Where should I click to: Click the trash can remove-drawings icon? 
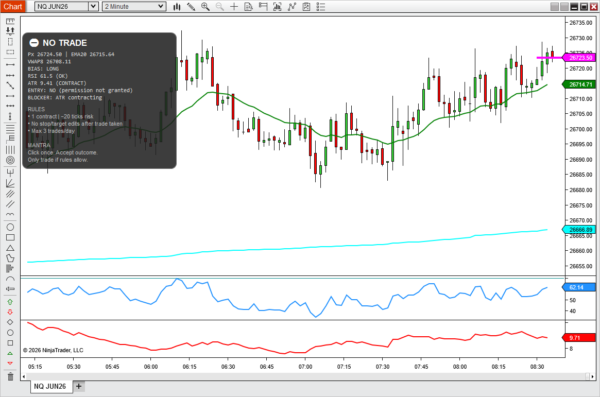pyautogui.click(x=10, y=377)
